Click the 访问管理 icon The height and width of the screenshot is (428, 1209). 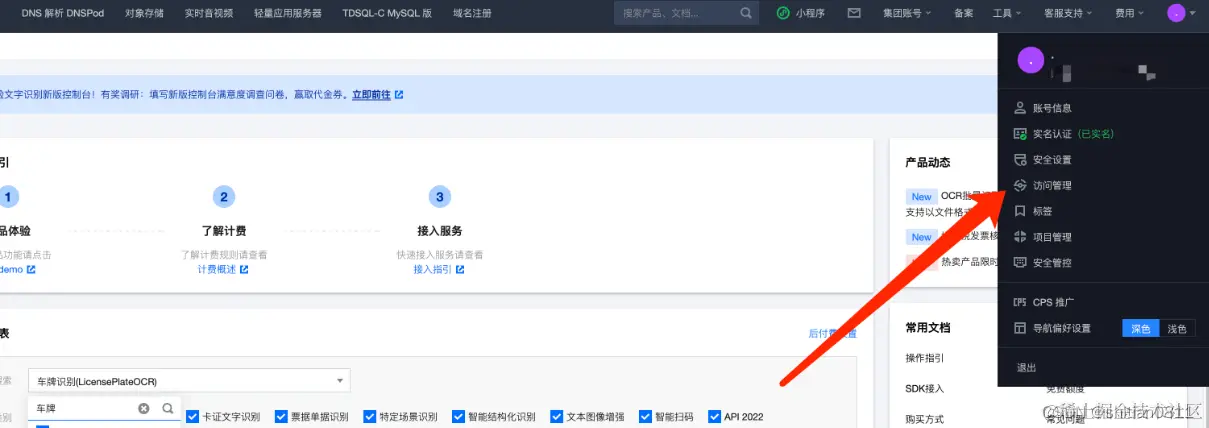1020,185
